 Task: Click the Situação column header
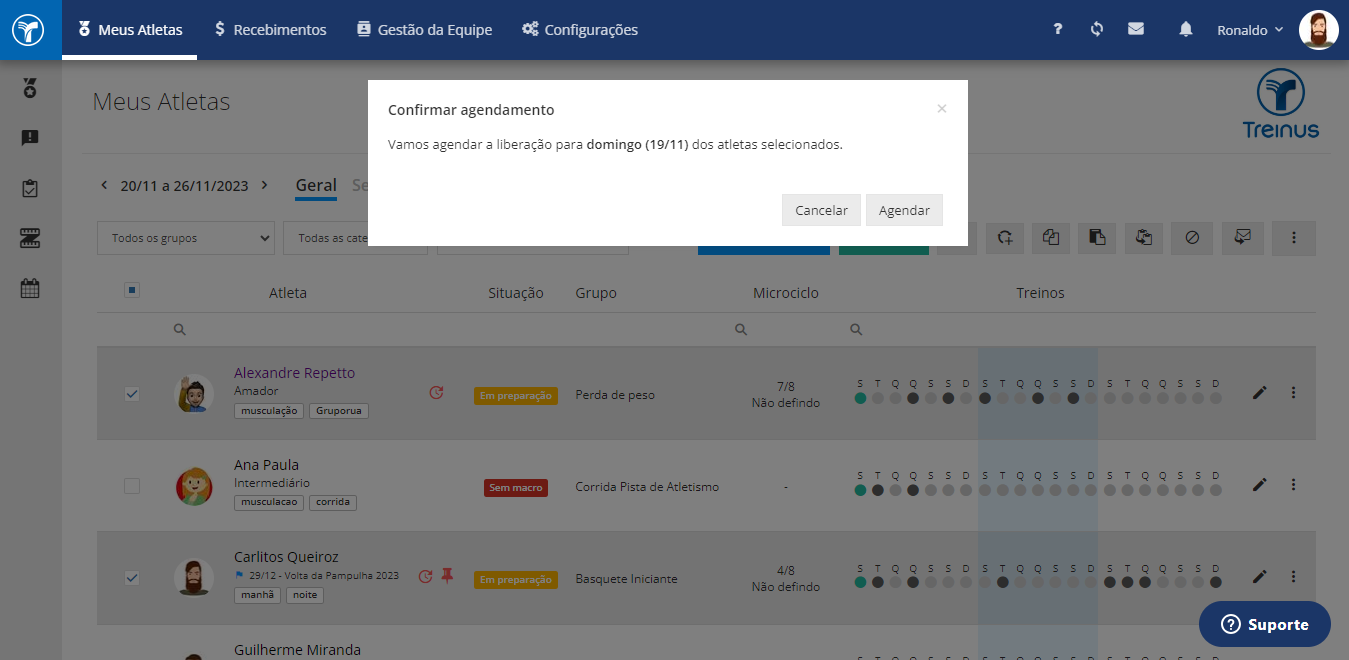pos(515,293)
